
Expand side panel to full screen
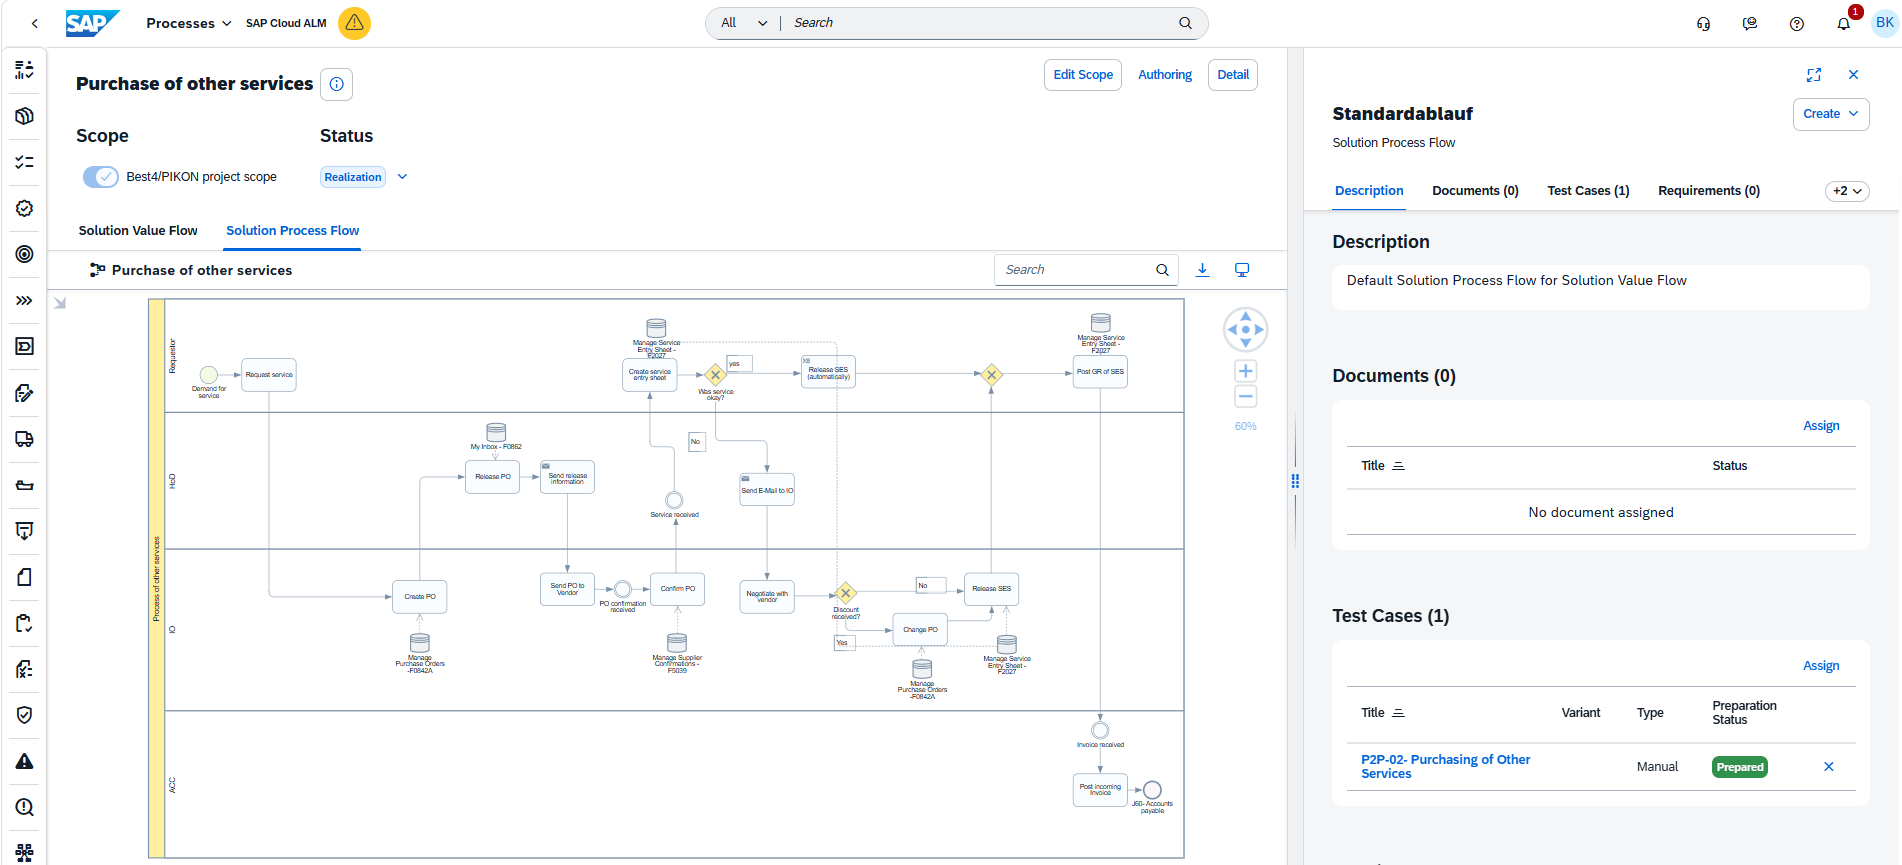pyautogui.click(x=1814, y=75)
